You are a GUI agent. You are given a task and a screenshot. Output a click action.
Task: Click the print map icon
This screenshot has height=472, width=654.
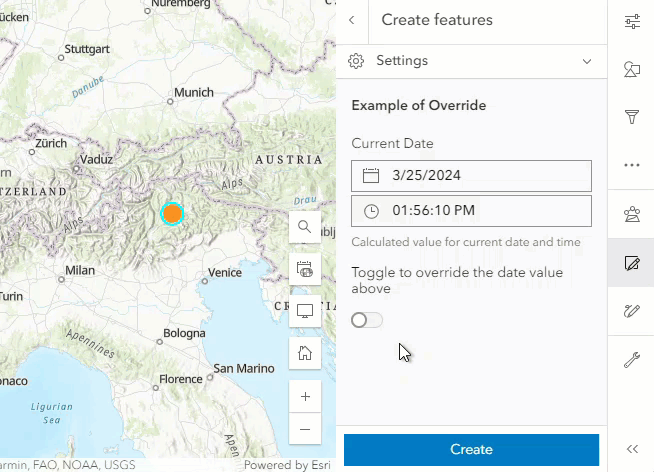tap(305, 269)
